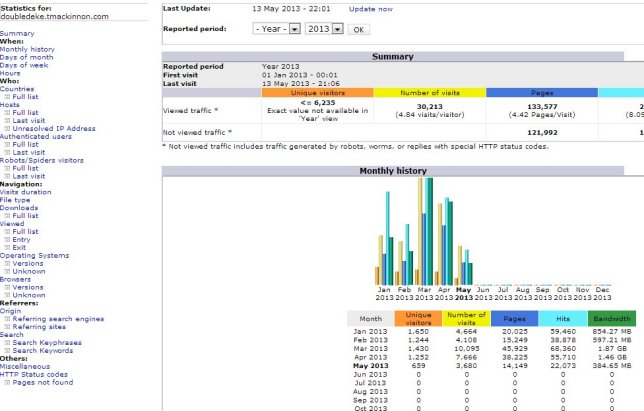Screen dimensions: 644x411
Task: Click the icon beside Referring sites
Action: (x=8, y=326)
